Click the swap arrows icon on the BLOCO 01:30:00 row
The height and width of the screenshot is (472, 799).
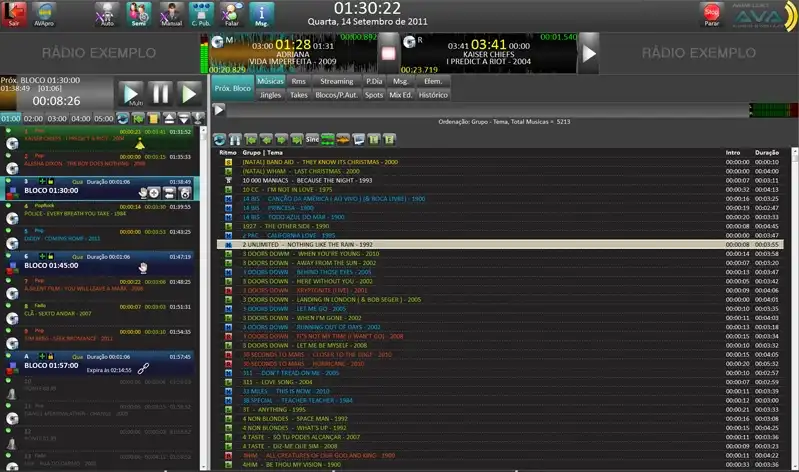(x=170, y=193)
